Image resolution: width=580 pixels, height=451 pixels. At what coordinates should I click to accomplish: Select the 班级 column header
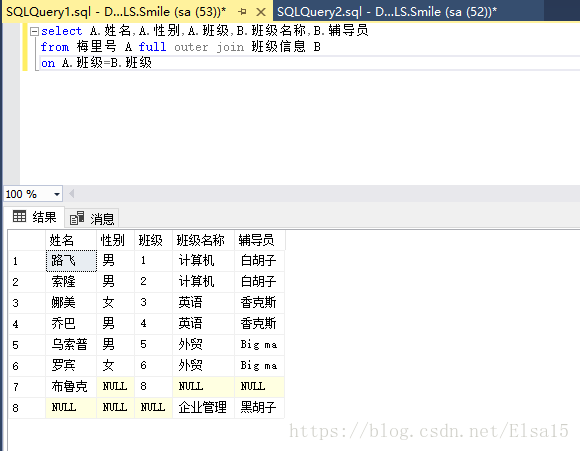point(154,240)
